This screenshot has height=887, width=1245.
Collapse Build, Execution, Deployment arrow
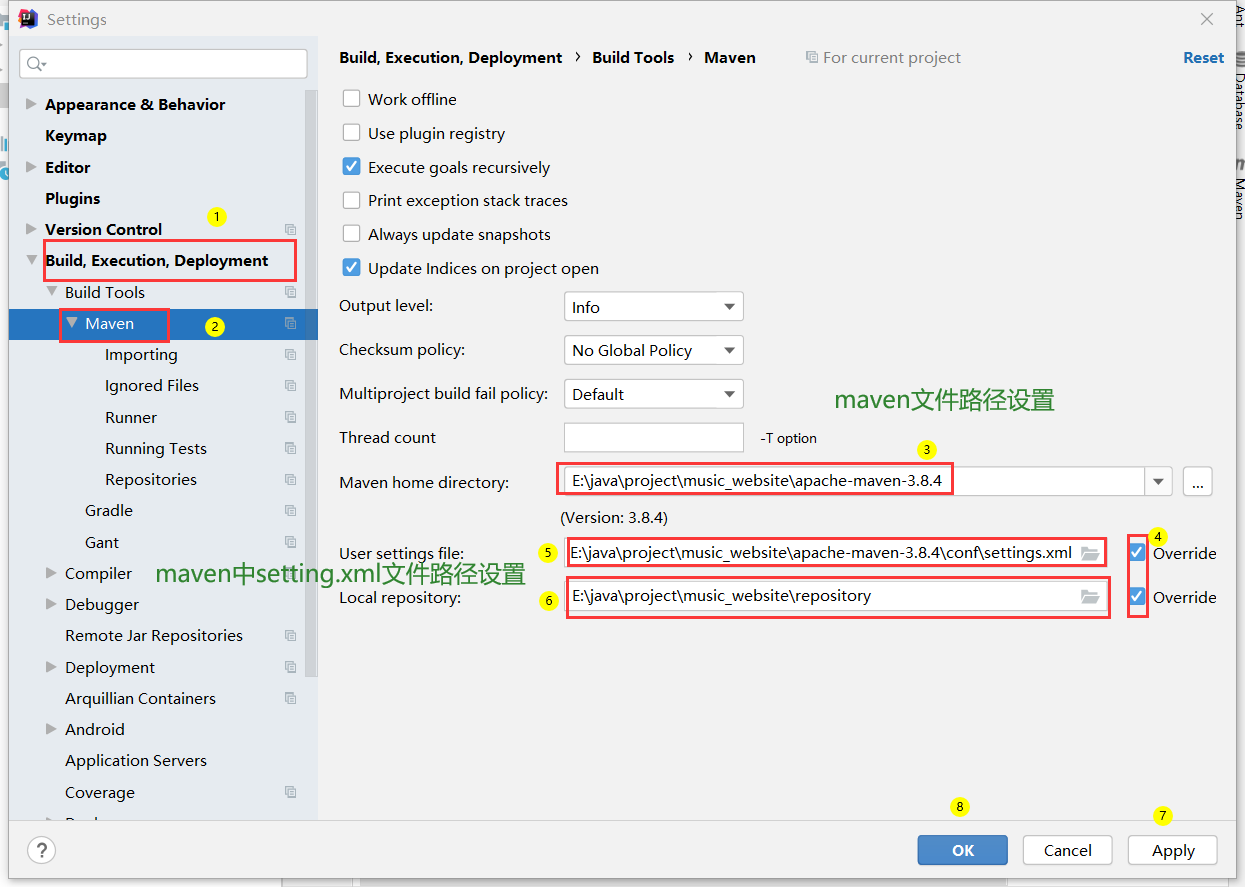pyautogui.click(x=31, y=260)
